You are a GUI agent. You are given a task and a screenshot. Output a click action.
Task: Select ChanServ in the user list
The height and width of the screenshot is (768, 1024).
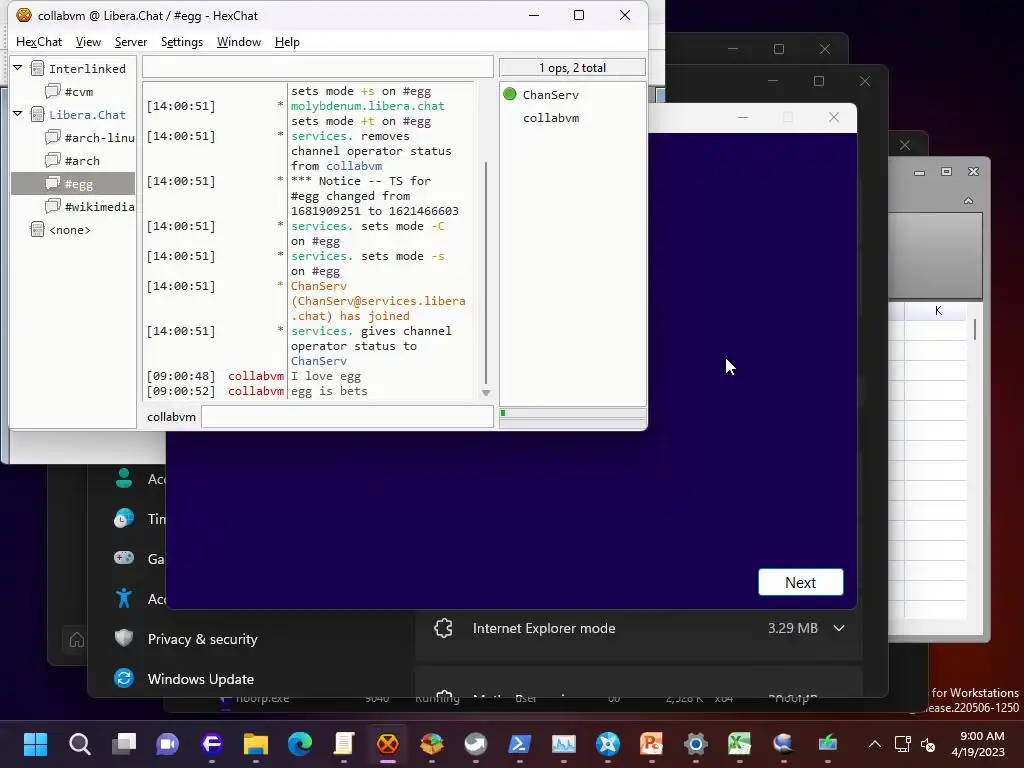(x=551, y=95)
